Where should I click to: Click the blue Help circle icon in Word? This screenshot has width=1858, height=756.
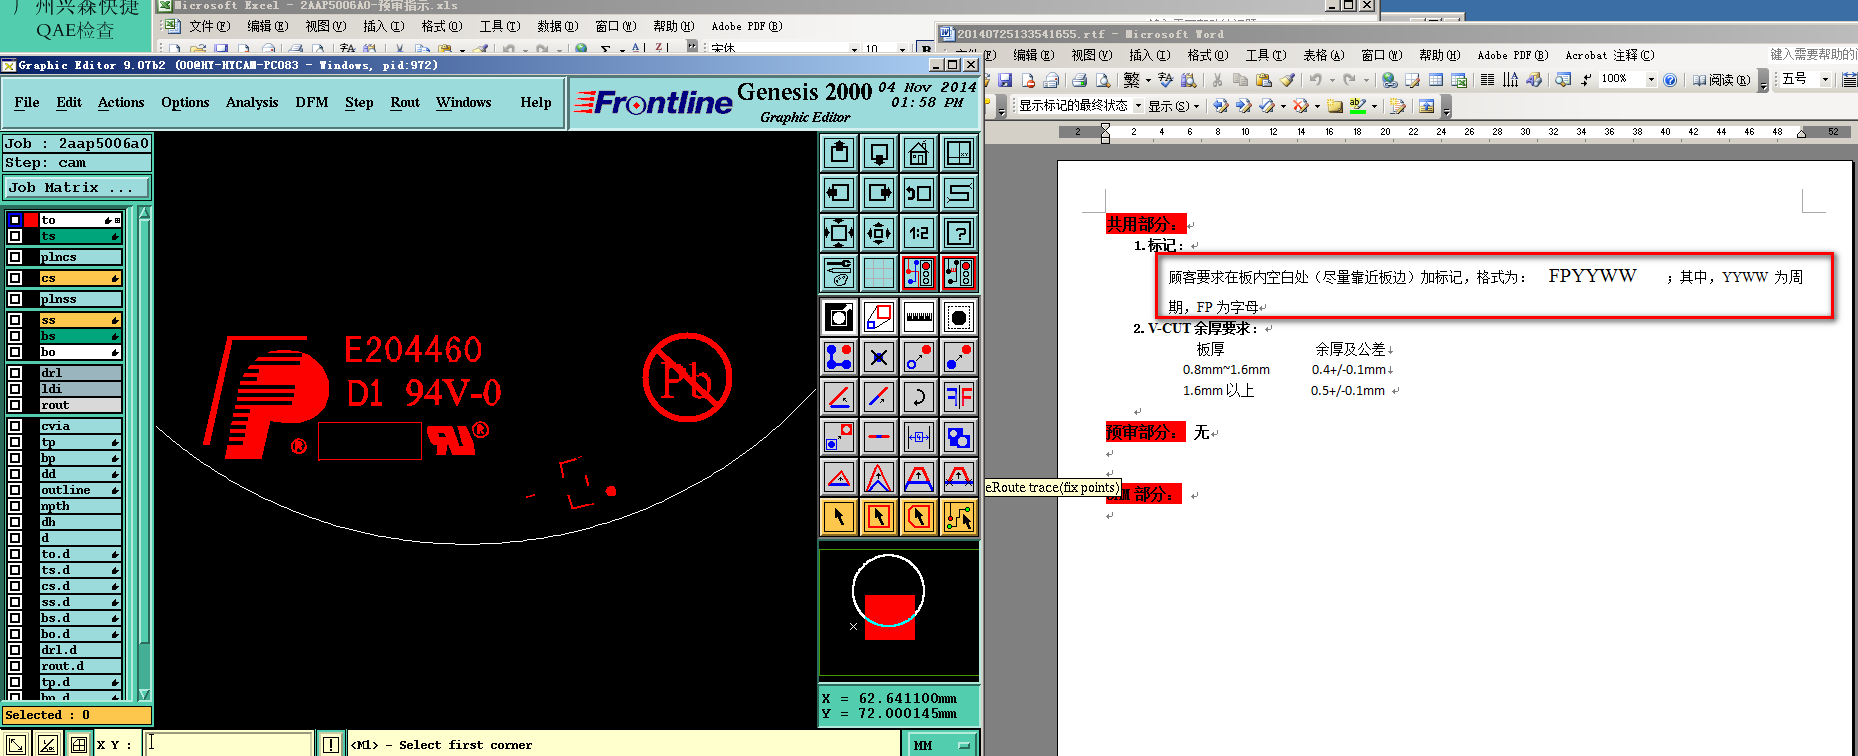[x=1669, y=80]
